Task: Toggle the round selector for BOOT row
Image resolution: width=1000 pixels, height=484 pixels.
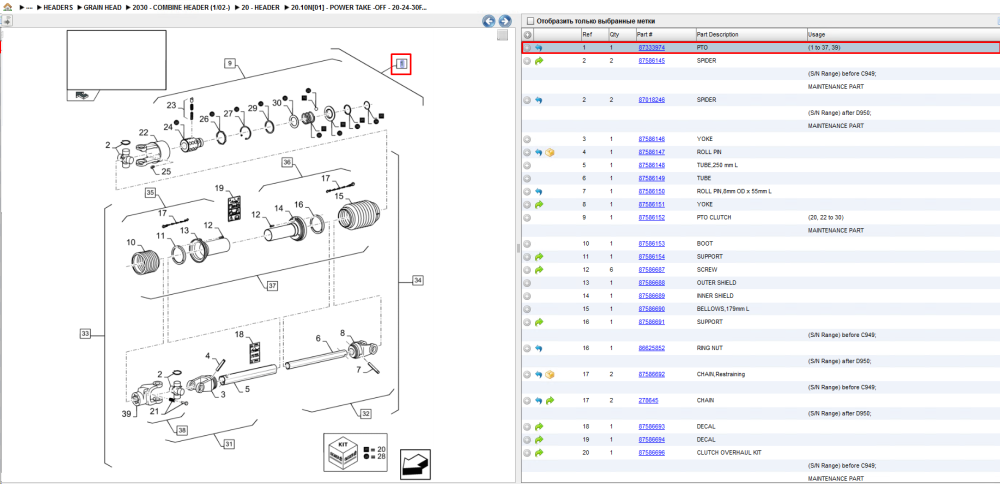Action: (527, 244)
